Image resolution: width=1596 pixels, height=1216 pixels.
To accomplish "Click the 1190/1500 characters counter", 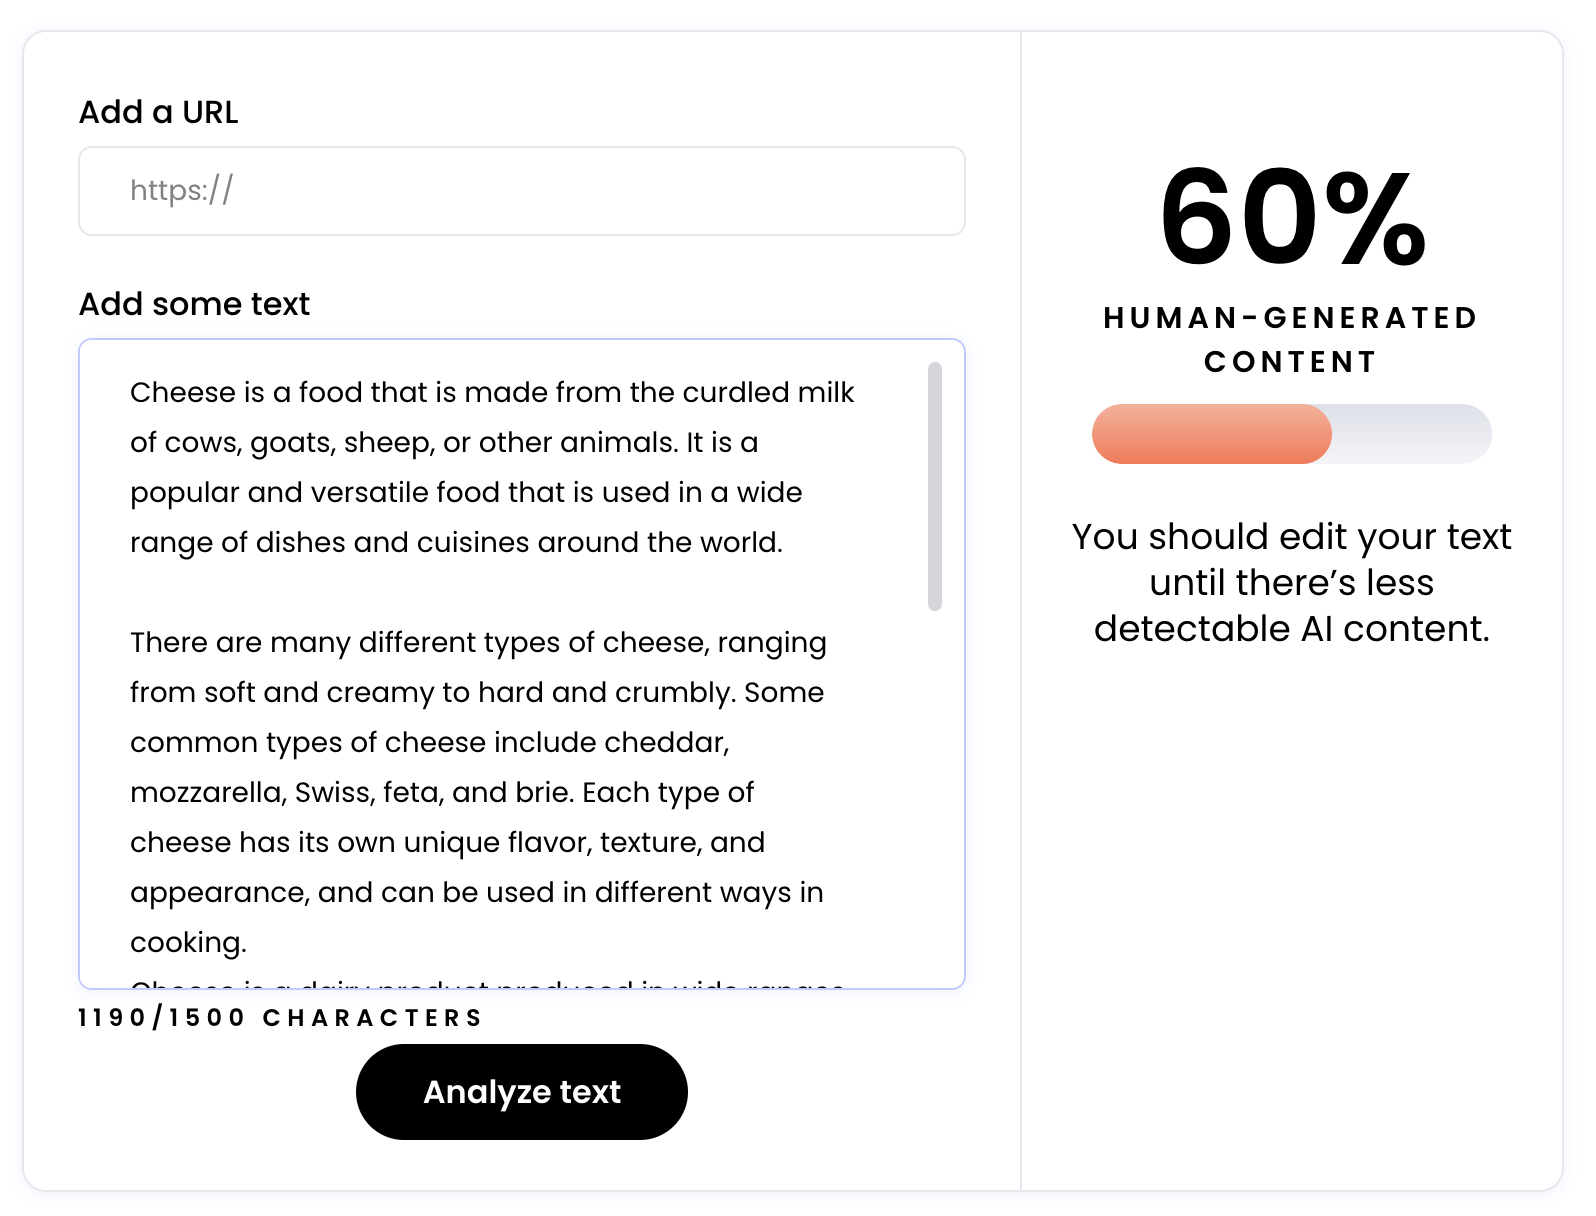I will tap(280, 1018).
